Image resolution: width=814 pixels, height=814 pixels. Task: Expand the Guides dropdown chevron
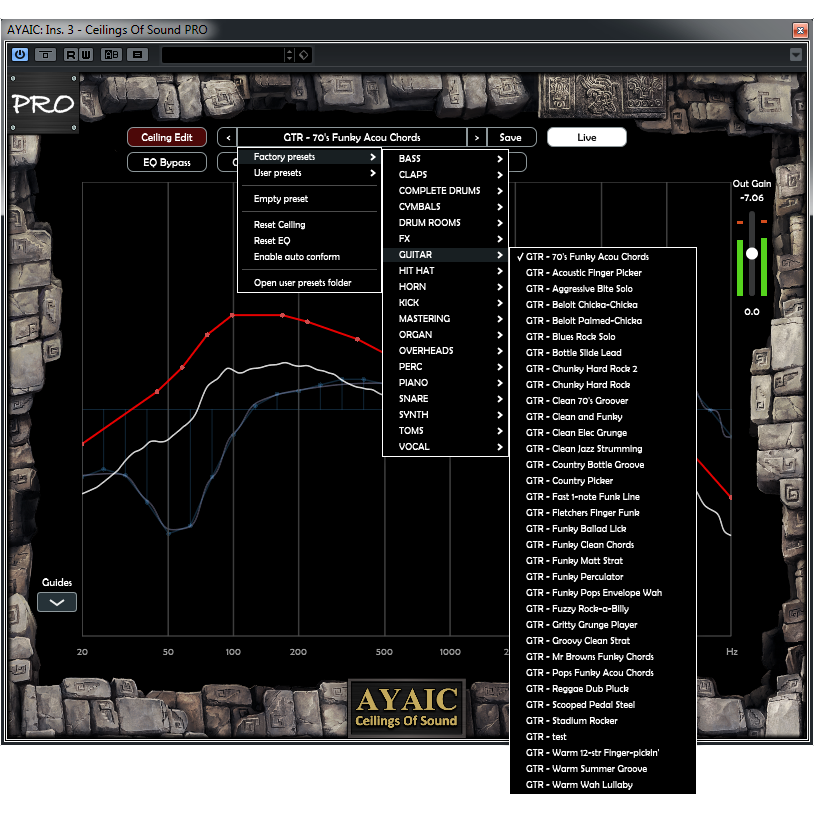pos(57,602)
